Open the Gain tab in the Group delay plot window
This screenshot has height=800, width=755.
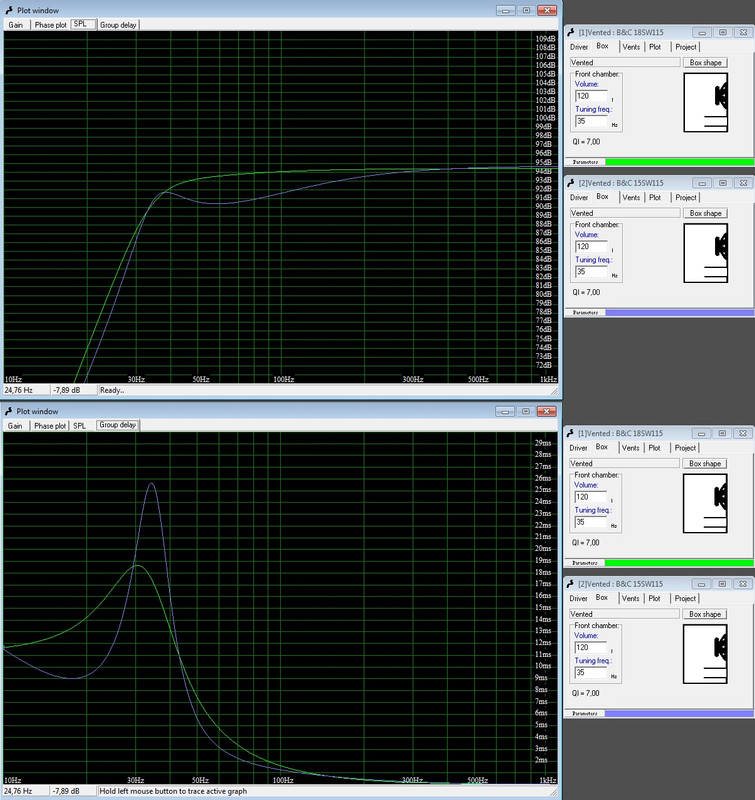coord(15,426)
